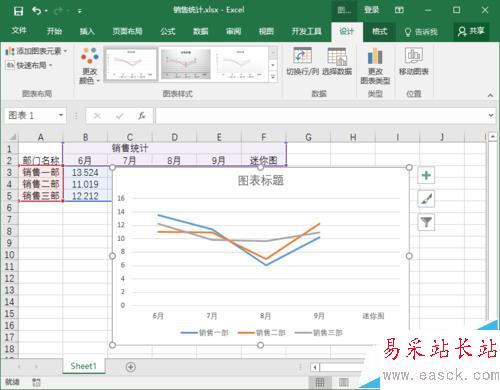Collapse the ribbon with the chevron

[x=490, y=95]
